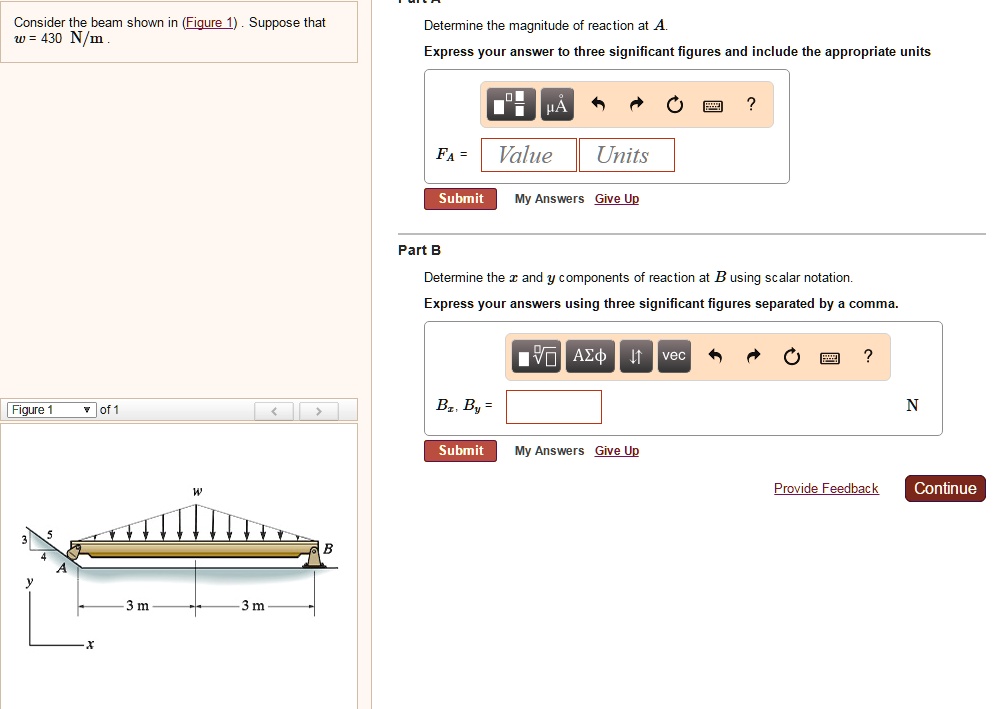Click the previous figure chevron
The height and width of the screenshot is (709, 996).
274,409
